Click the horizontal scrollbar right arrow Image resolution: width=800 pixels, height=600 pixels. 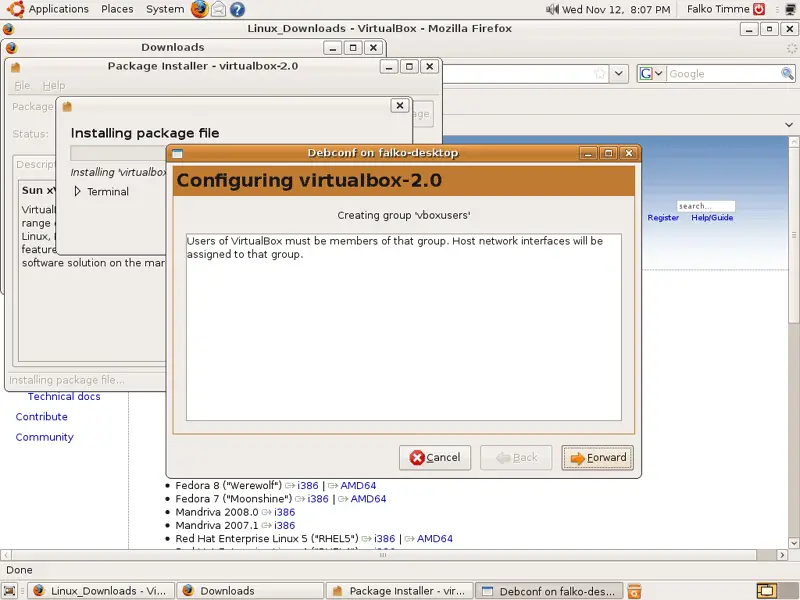(782, 555)
